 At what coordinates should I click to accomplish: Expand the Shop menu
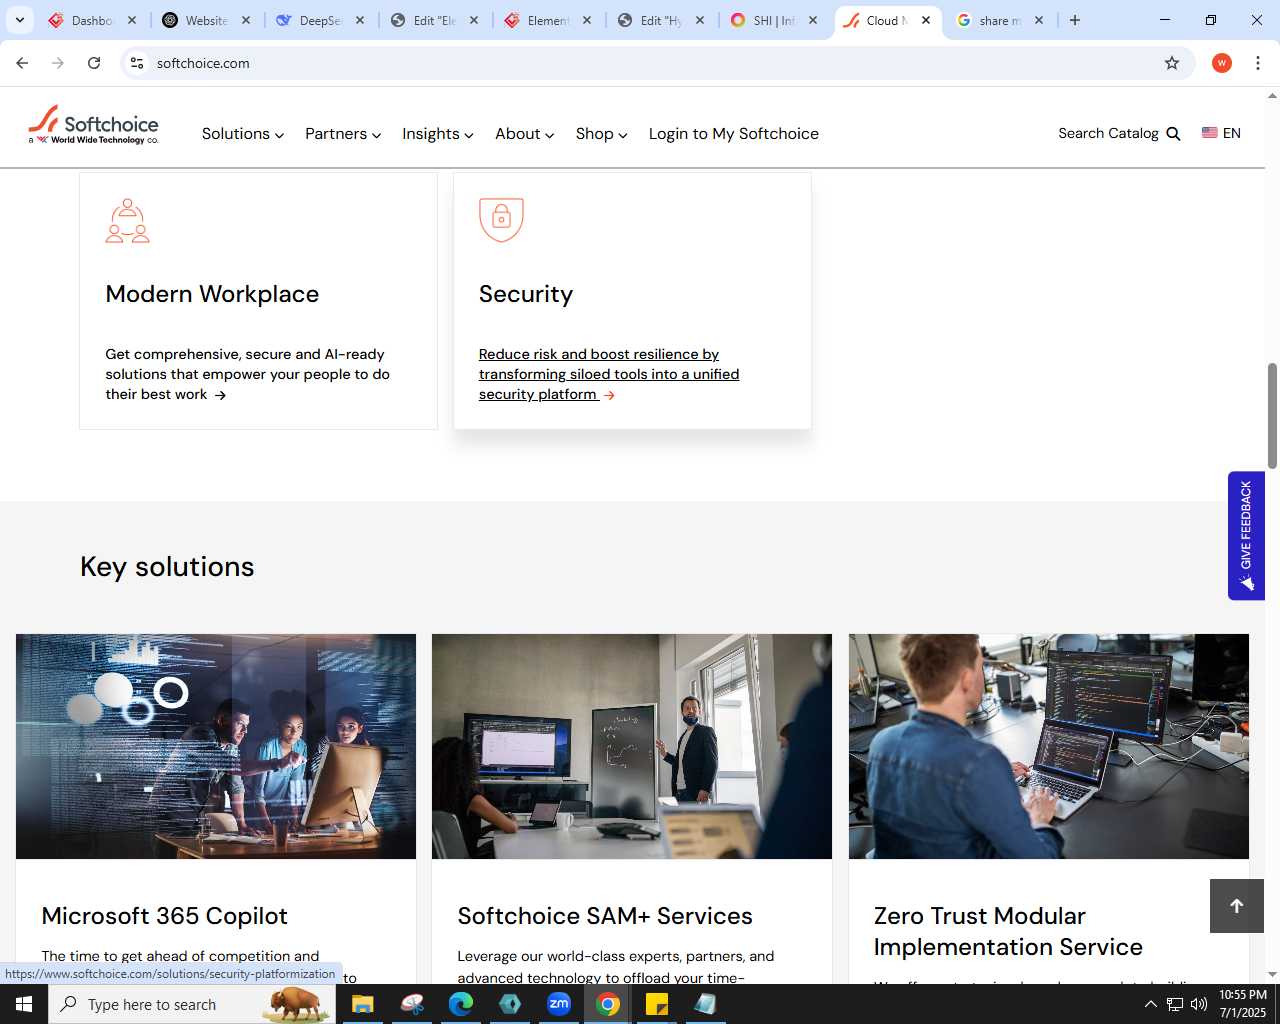tap(601, 134)
